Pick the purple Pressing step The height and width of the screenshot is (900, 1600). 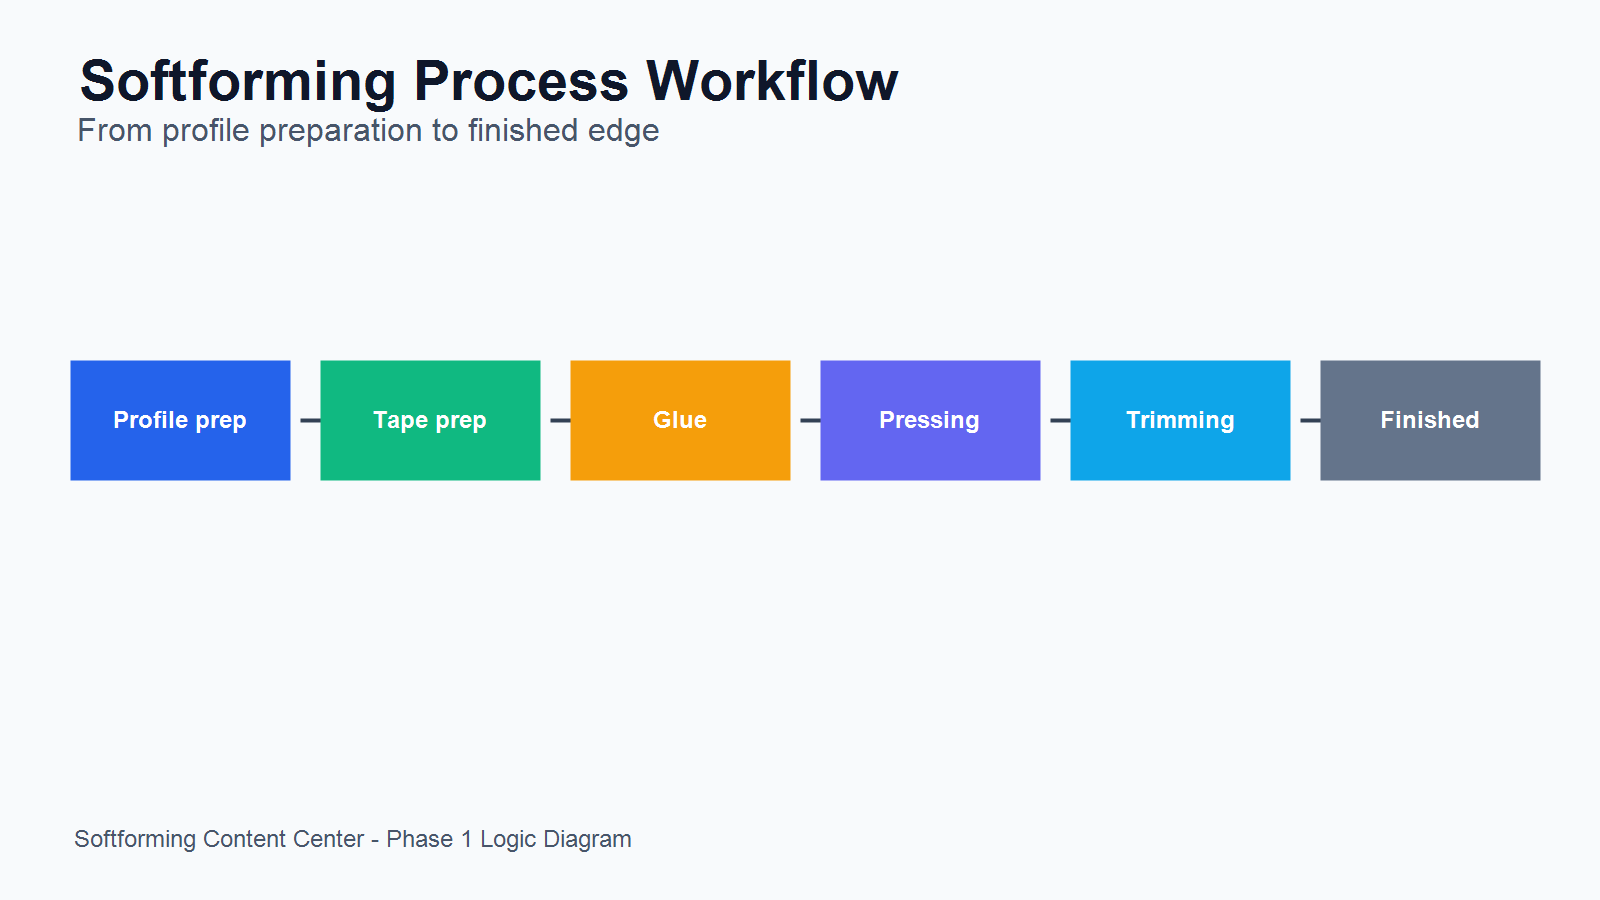tap(930, 420)
